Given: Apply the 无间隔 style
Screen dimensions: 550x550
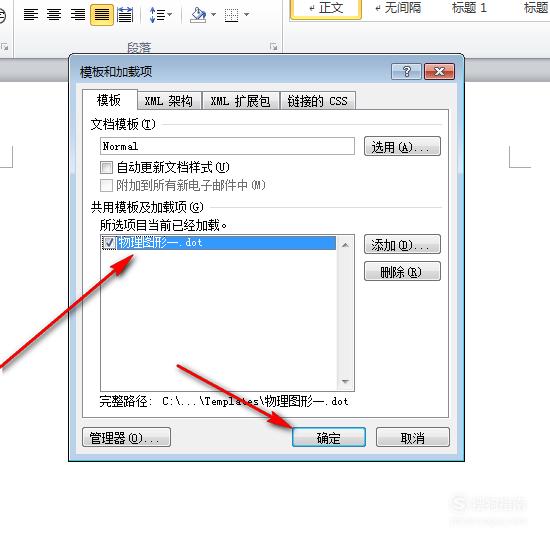Looking at the screenshot, I should (x=398, y=8).
